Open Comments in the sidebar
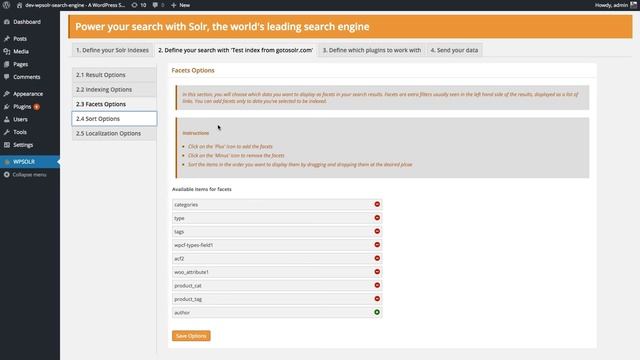640x360 pixels. coord(27,77)
